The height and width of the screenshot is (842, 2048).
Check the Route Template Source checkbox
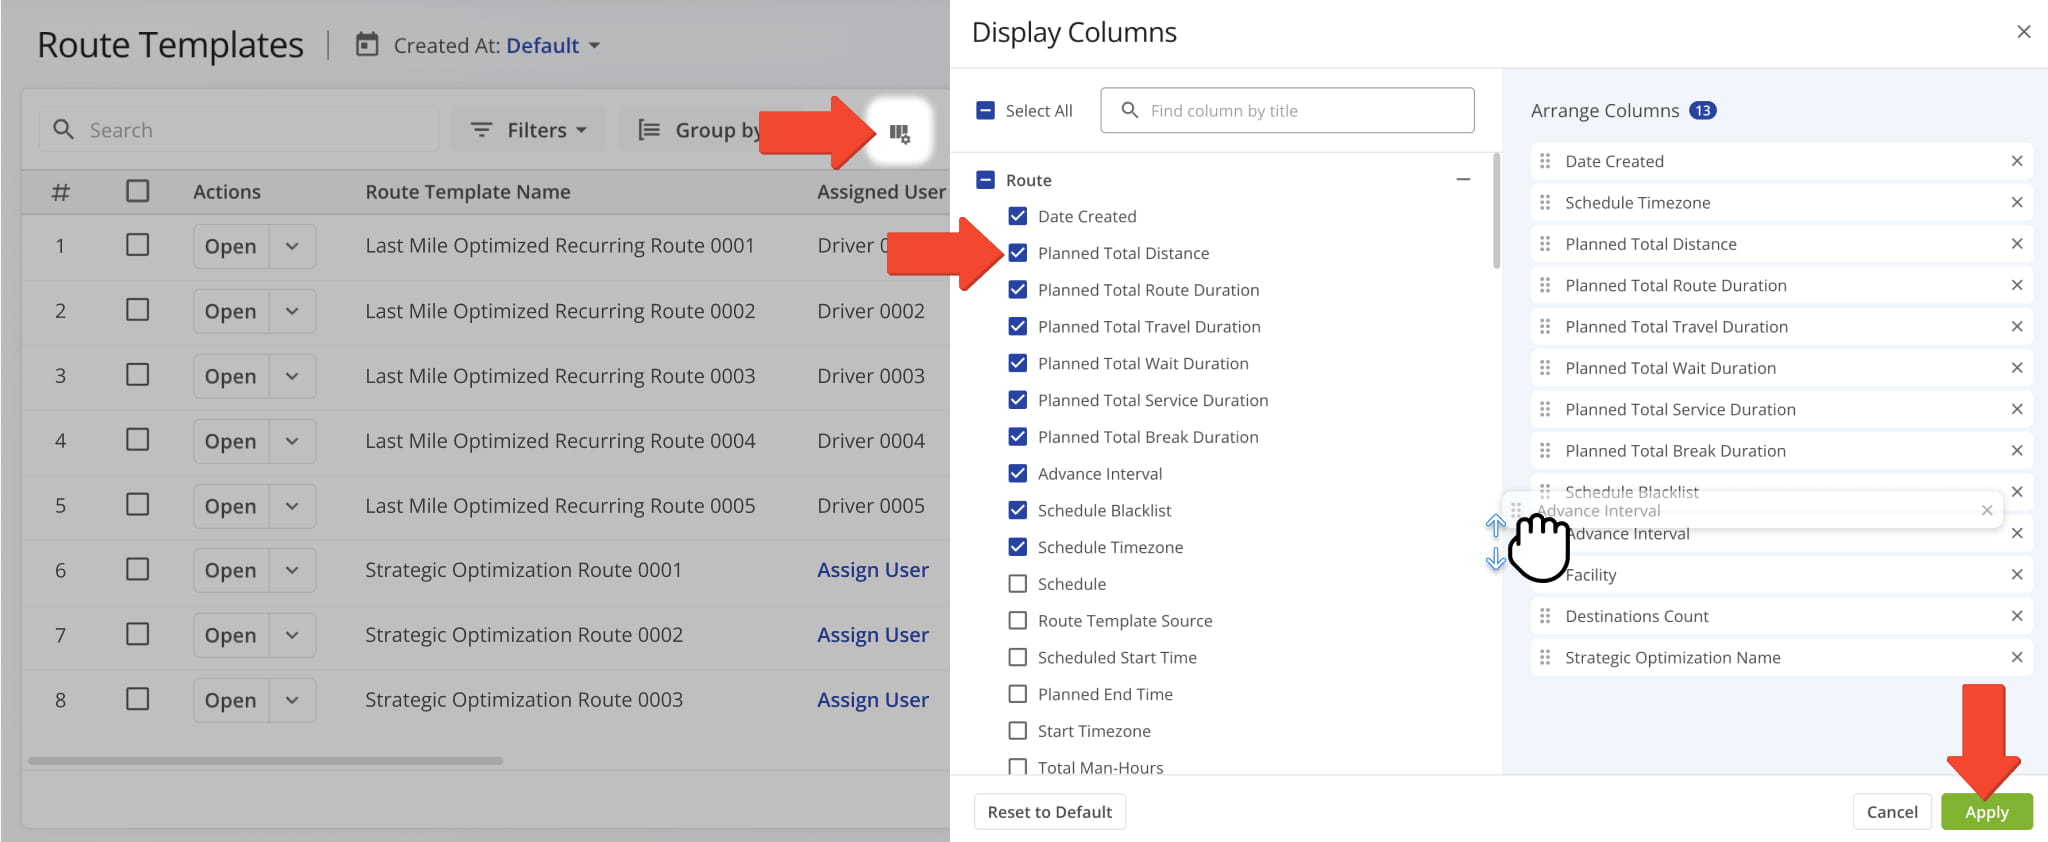(1017, 621)
